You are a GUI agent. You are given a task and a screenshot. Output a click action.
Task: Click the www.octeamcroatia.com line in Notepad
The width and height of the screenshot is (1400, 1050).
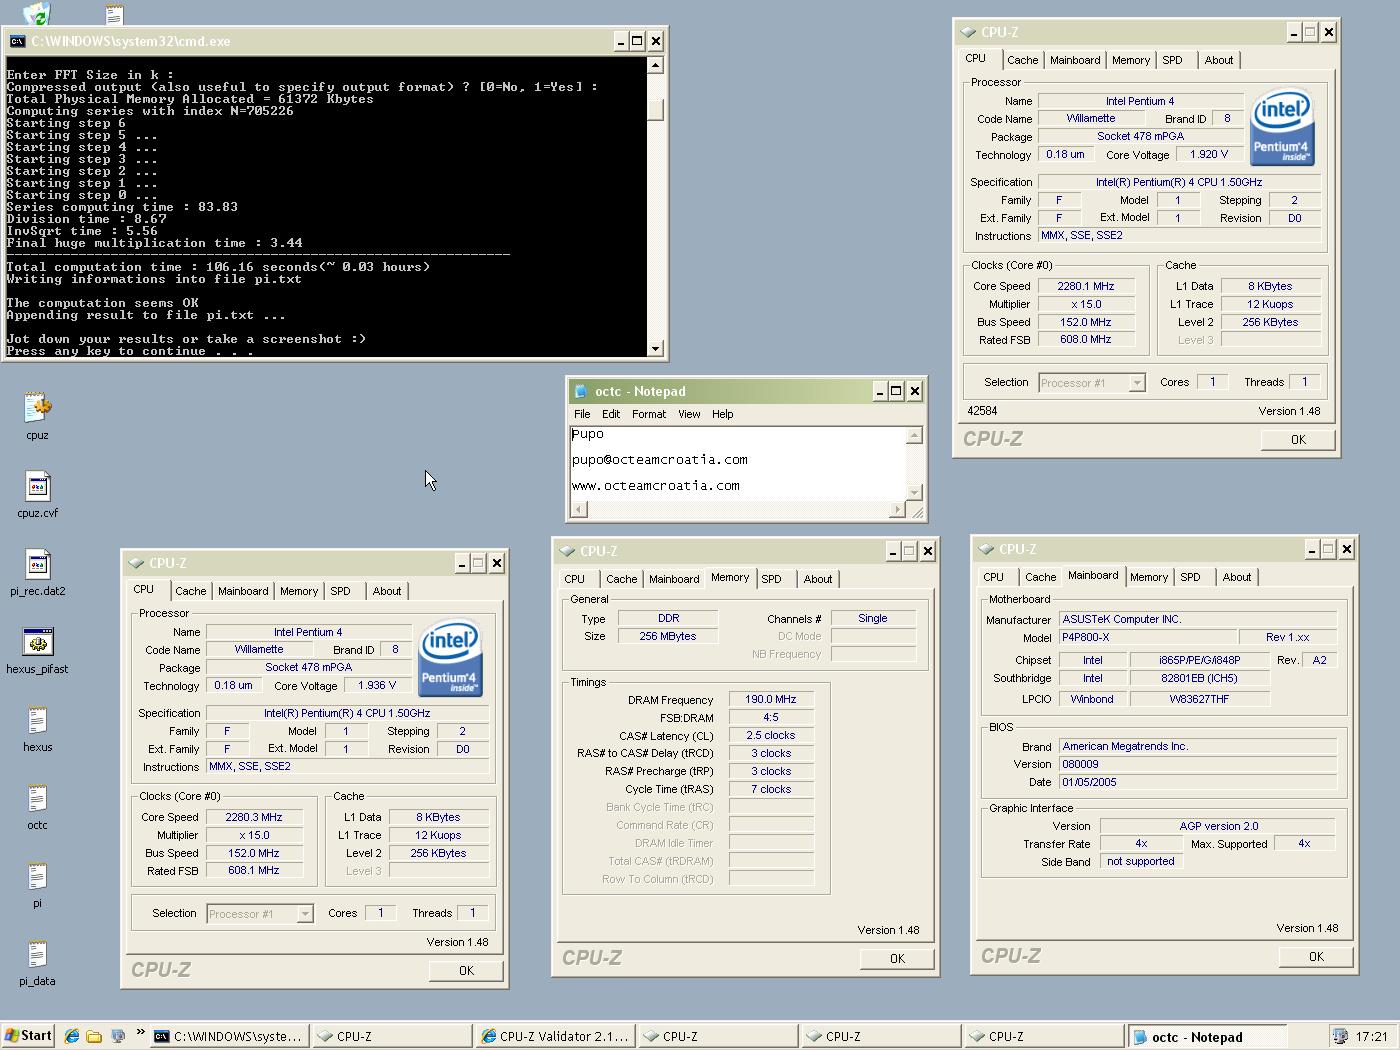click(656, 485)
